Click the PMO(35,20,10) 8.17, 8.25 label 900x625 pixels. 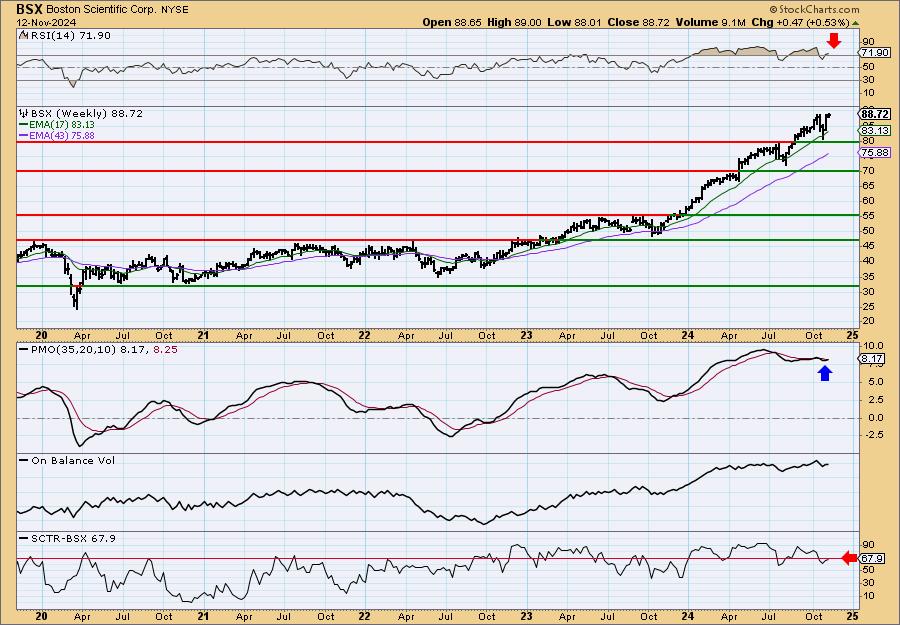103,350
